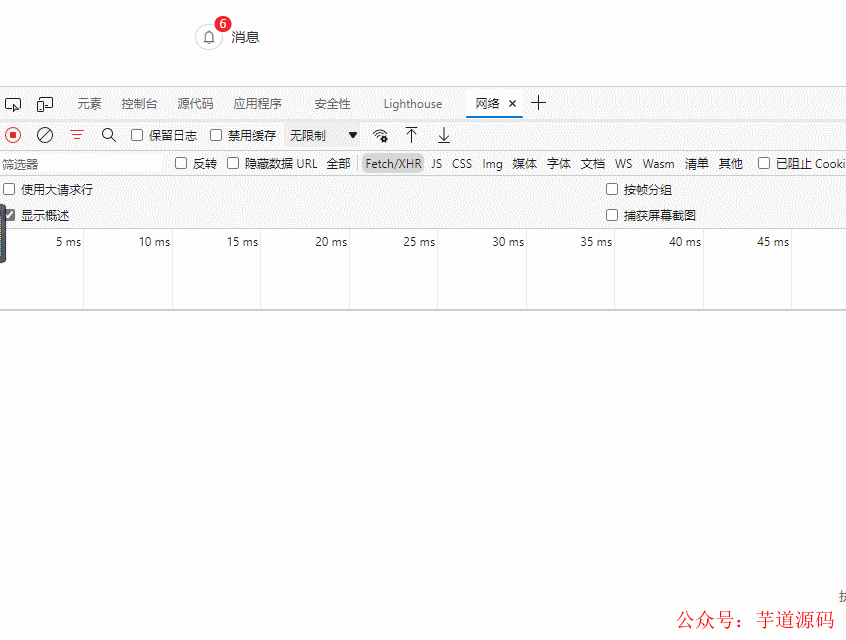846x640 pixels.
Task: Switch to the 控制台 panel tab
Action: pos(139,103)
